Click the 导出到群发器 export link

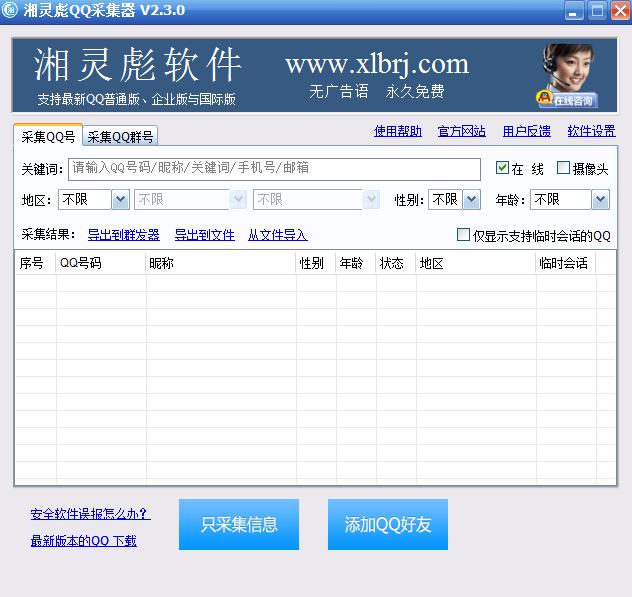click(x=124, y=235)
